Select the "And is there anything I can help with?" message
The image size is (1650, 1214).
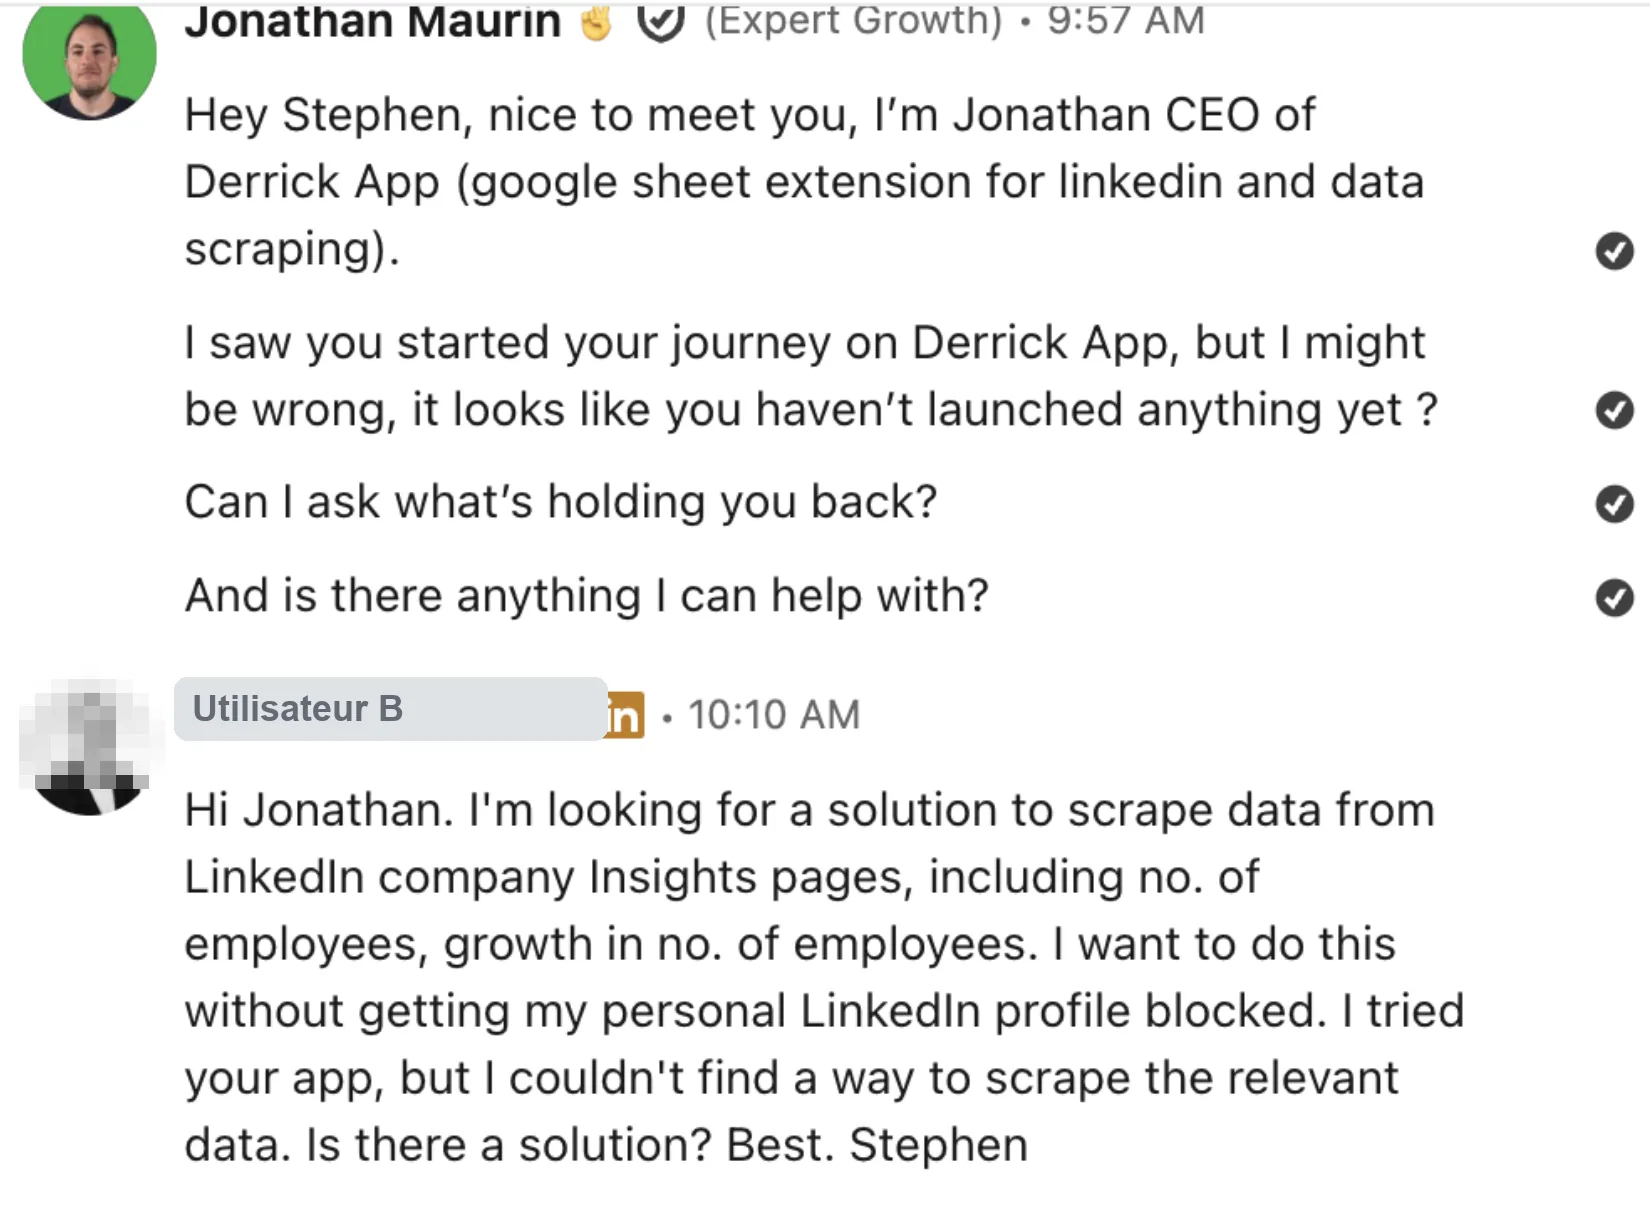[x=587, y=596]
